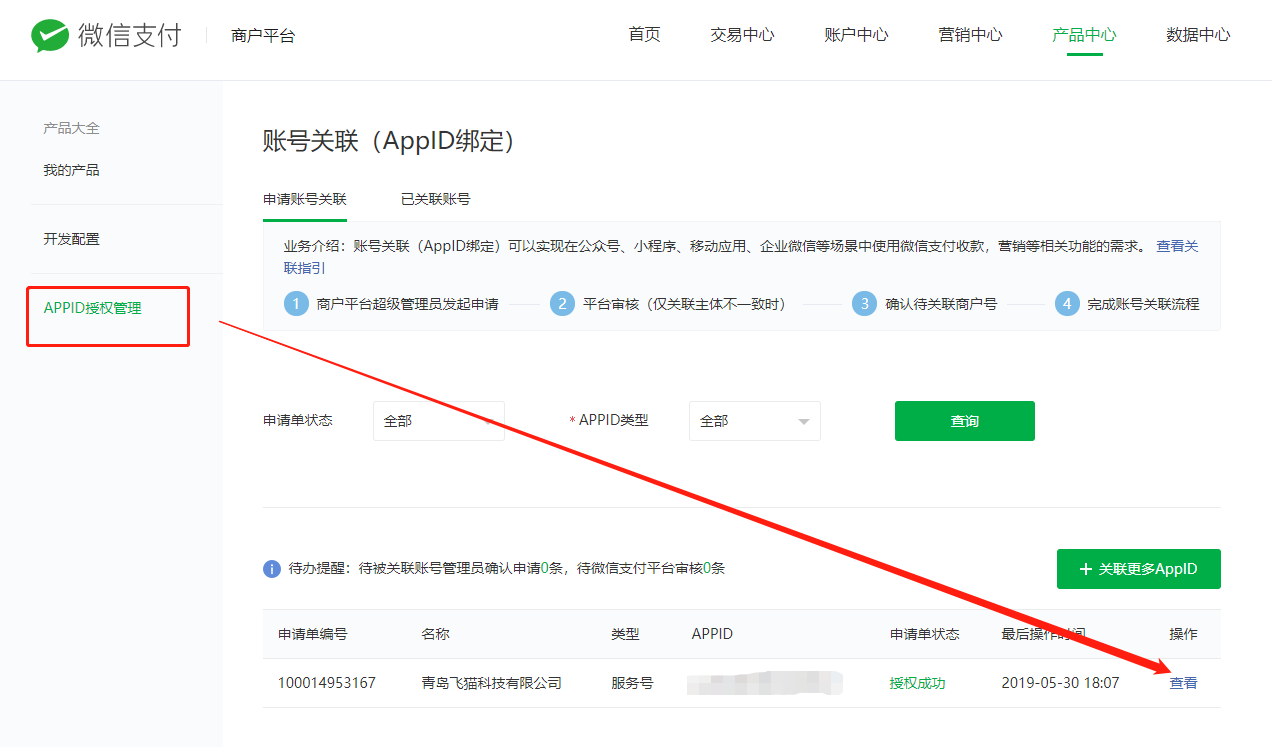
Task: Click step text 确认待关联商户号
Action: 941,304
